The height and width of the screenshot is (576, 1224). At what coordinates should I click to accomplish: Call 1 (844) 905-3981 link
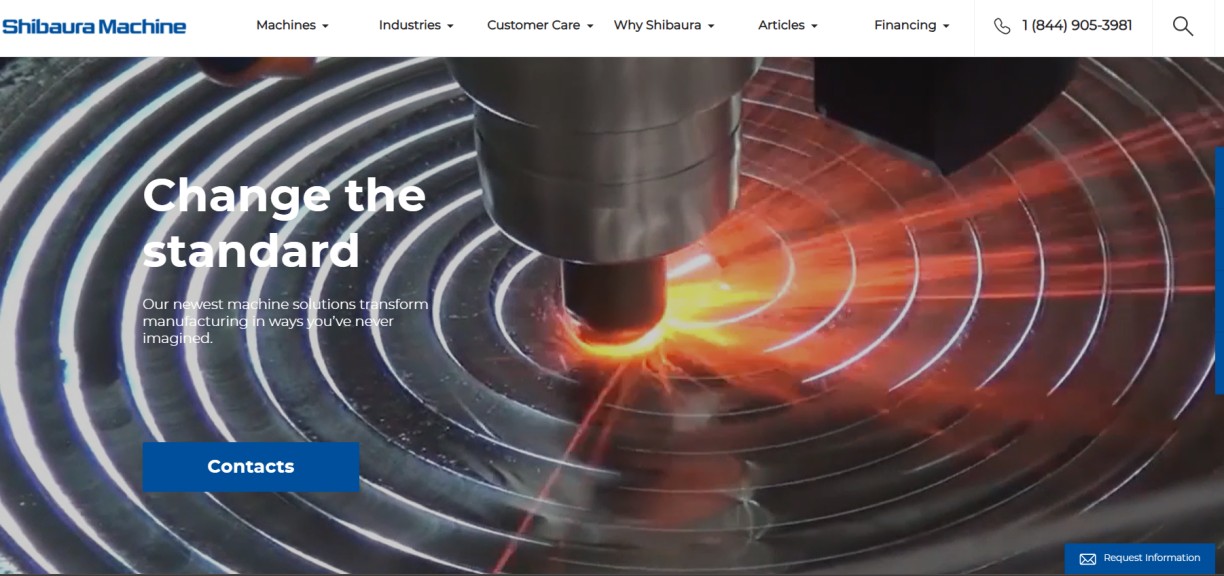click(1077, 26)
